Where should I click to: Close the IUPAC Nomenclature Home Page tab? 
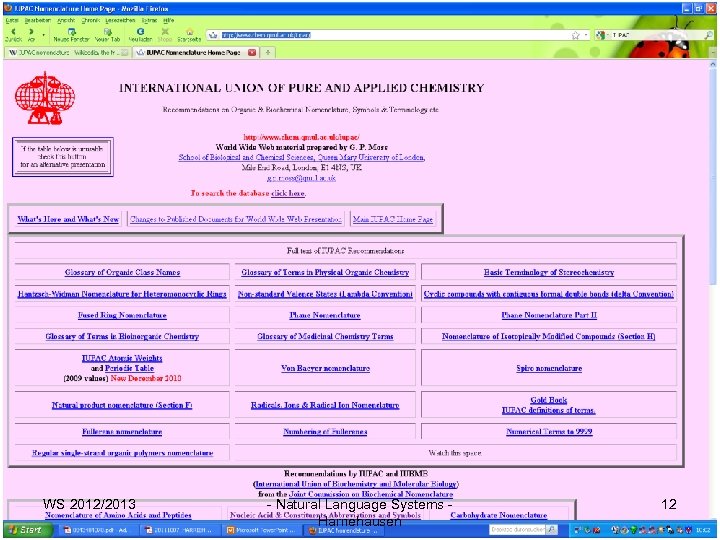click(x=252, y=52)
